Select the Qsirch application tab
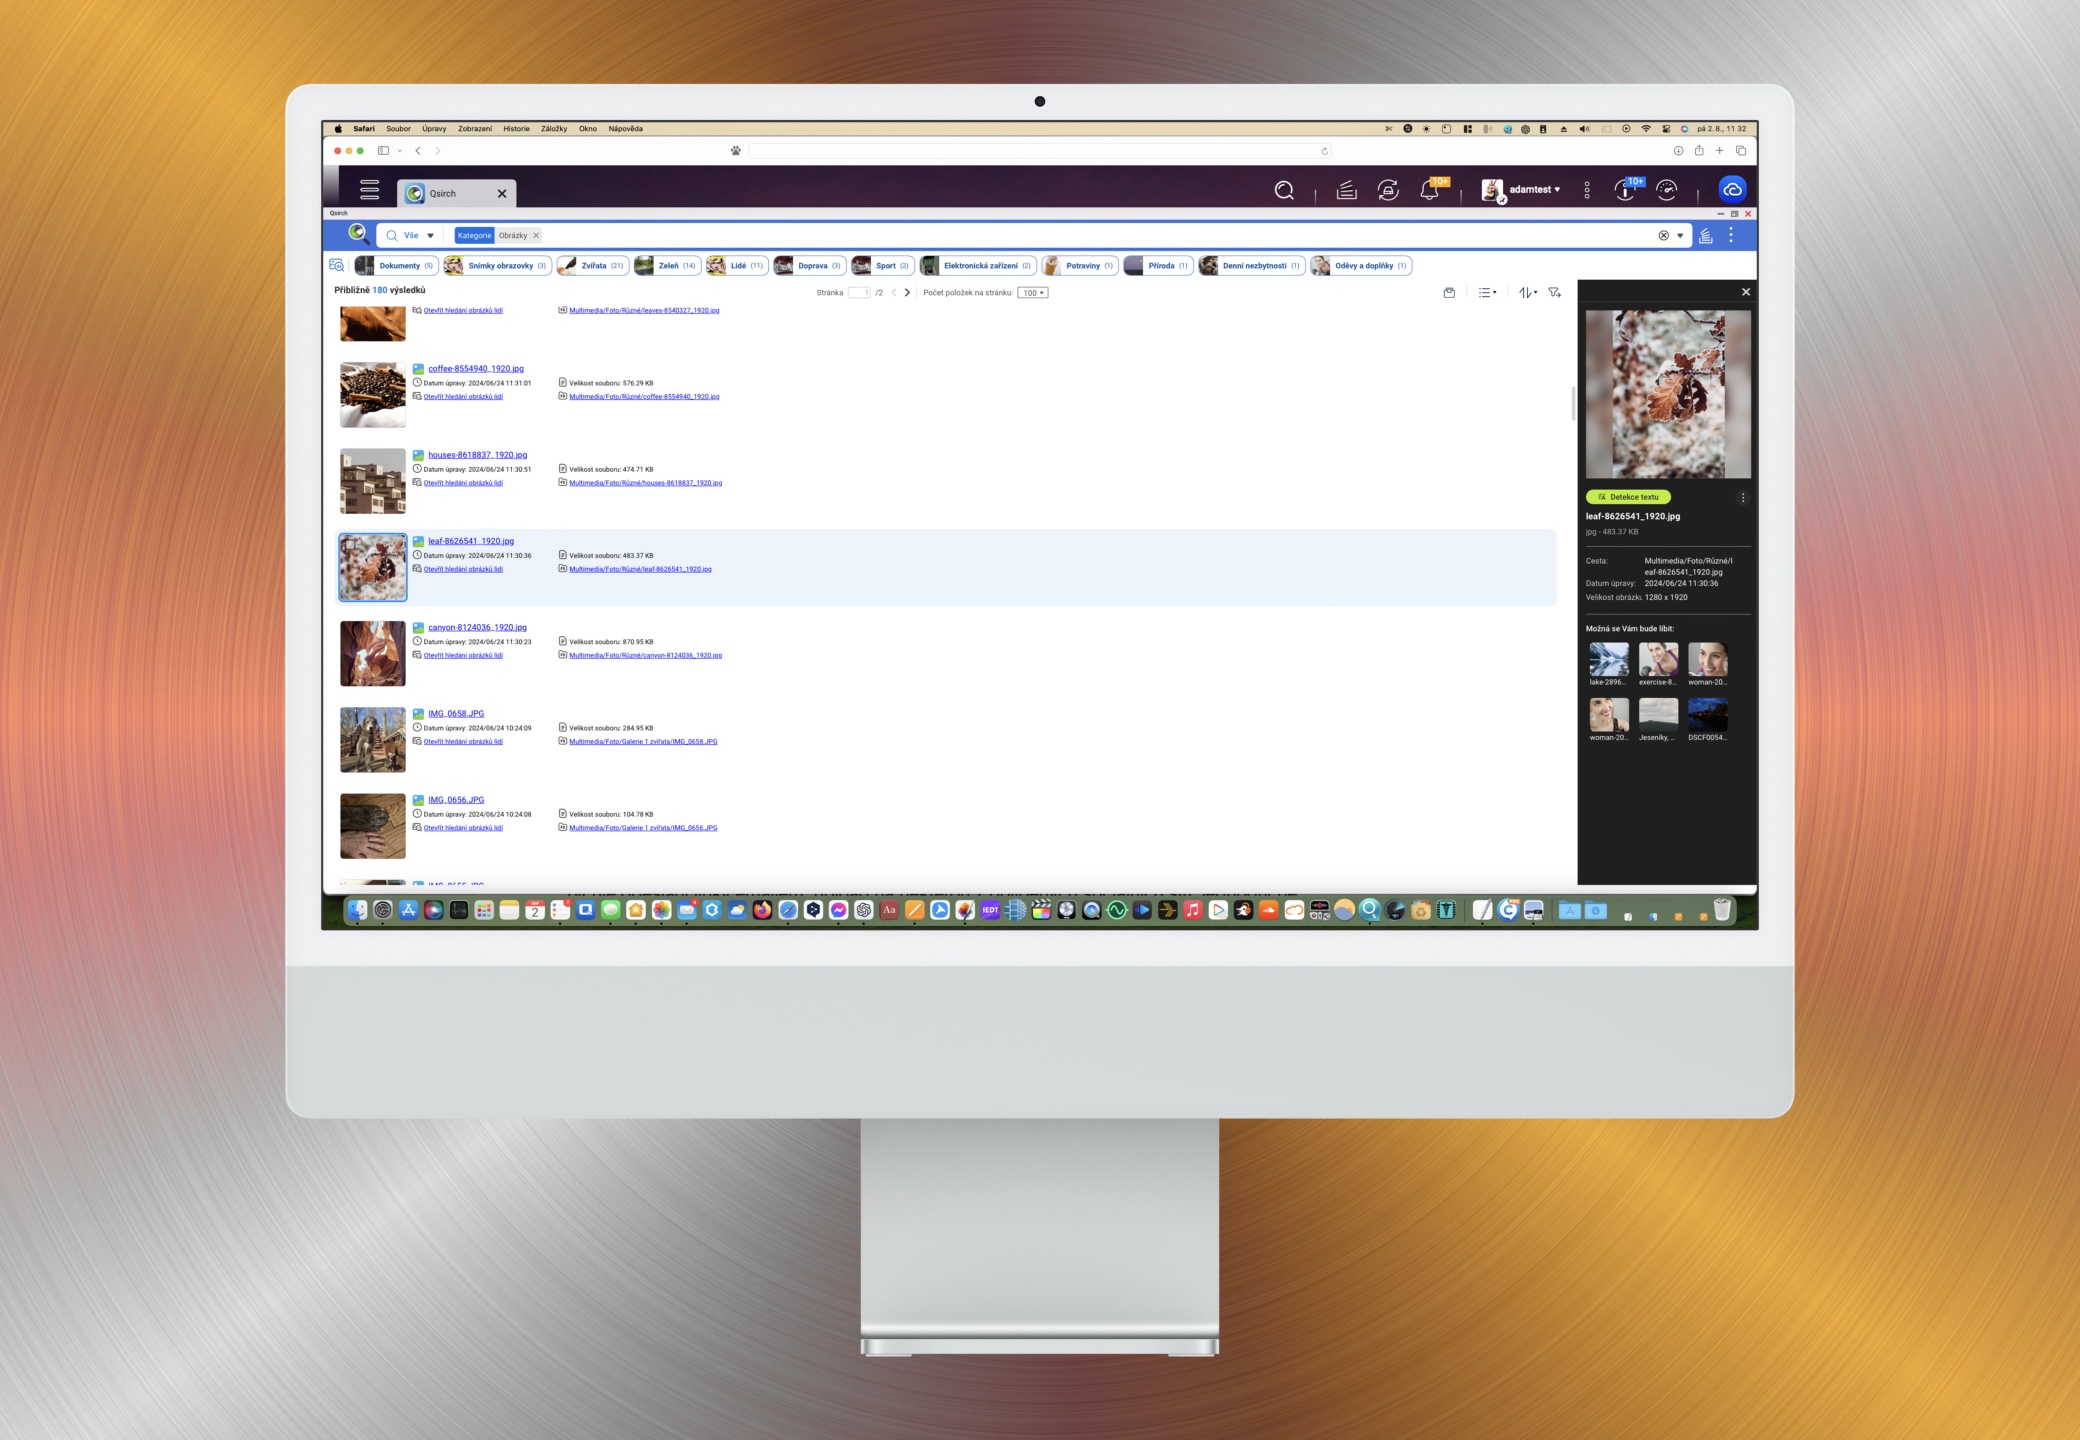 coord(443,194)
